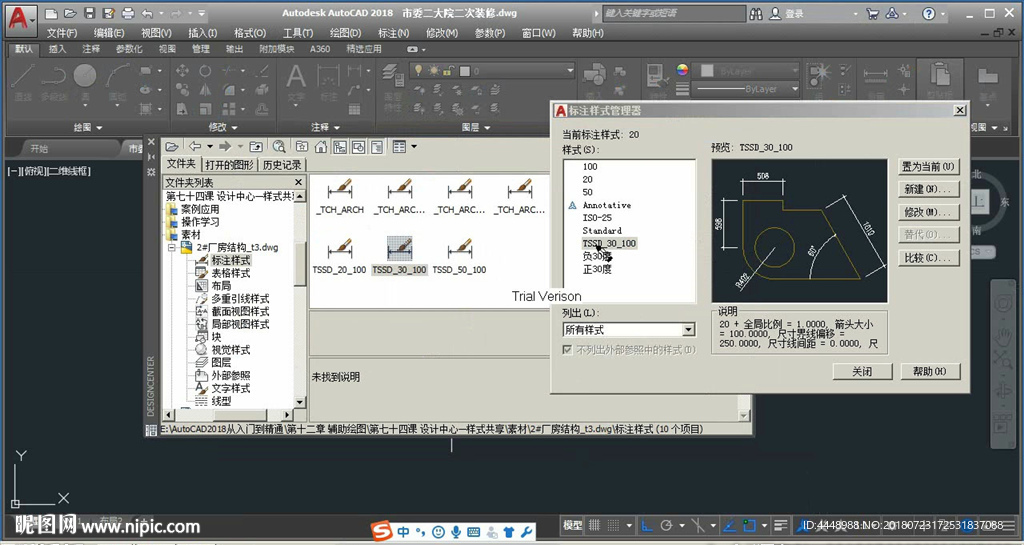Click the ByLayer object color swatch

pyautogui.click(x=707, y=70)
